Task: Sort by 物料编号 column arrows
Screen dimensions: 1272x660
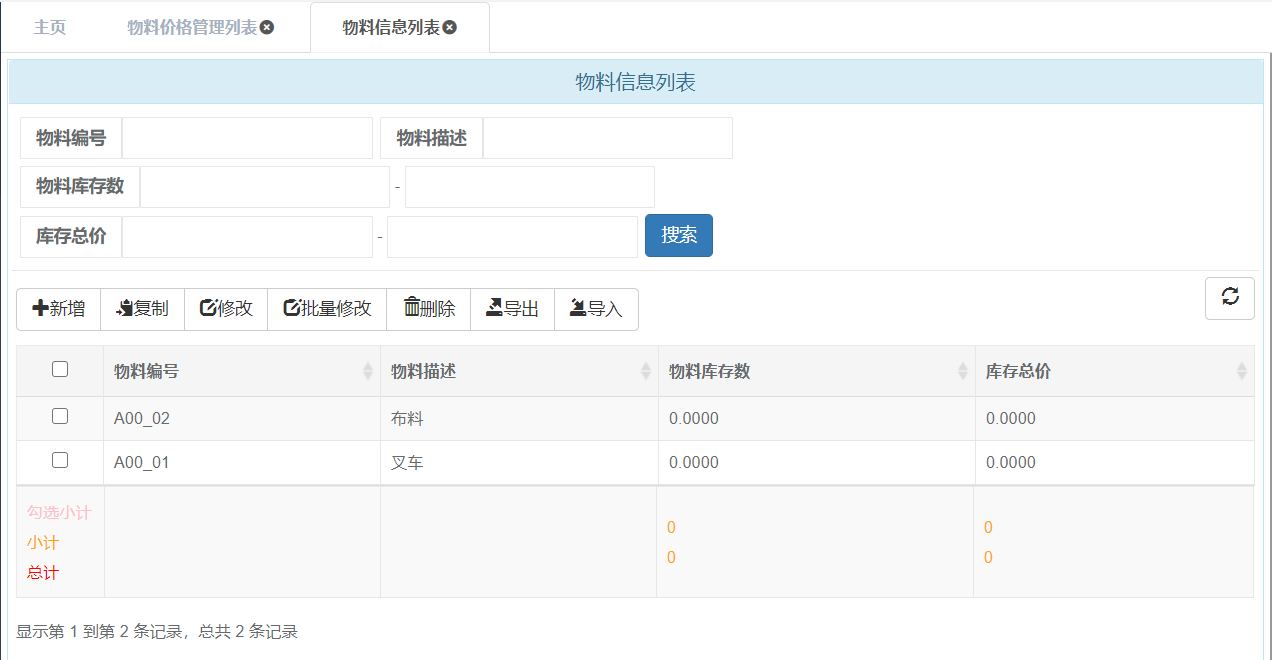Action: click(367, 371)
